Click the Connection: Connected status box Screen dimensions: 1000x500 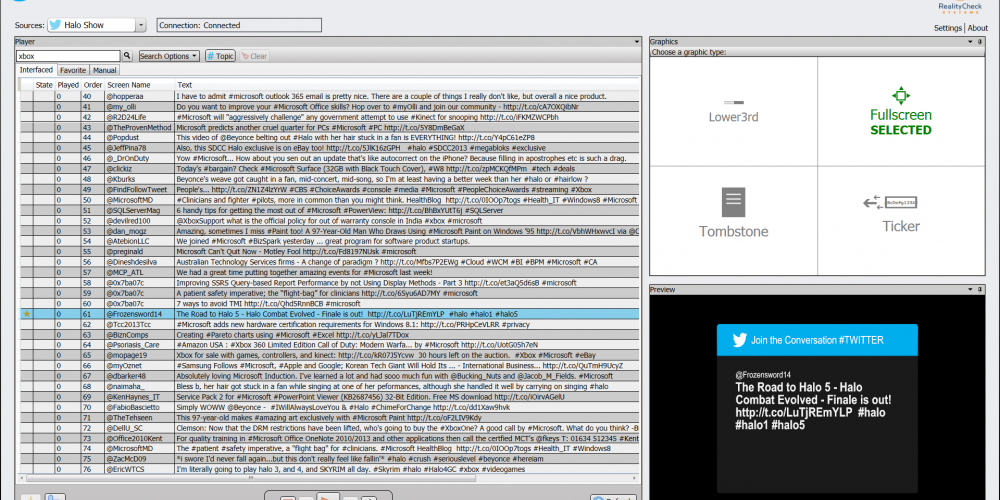click(x=239, y=26)
